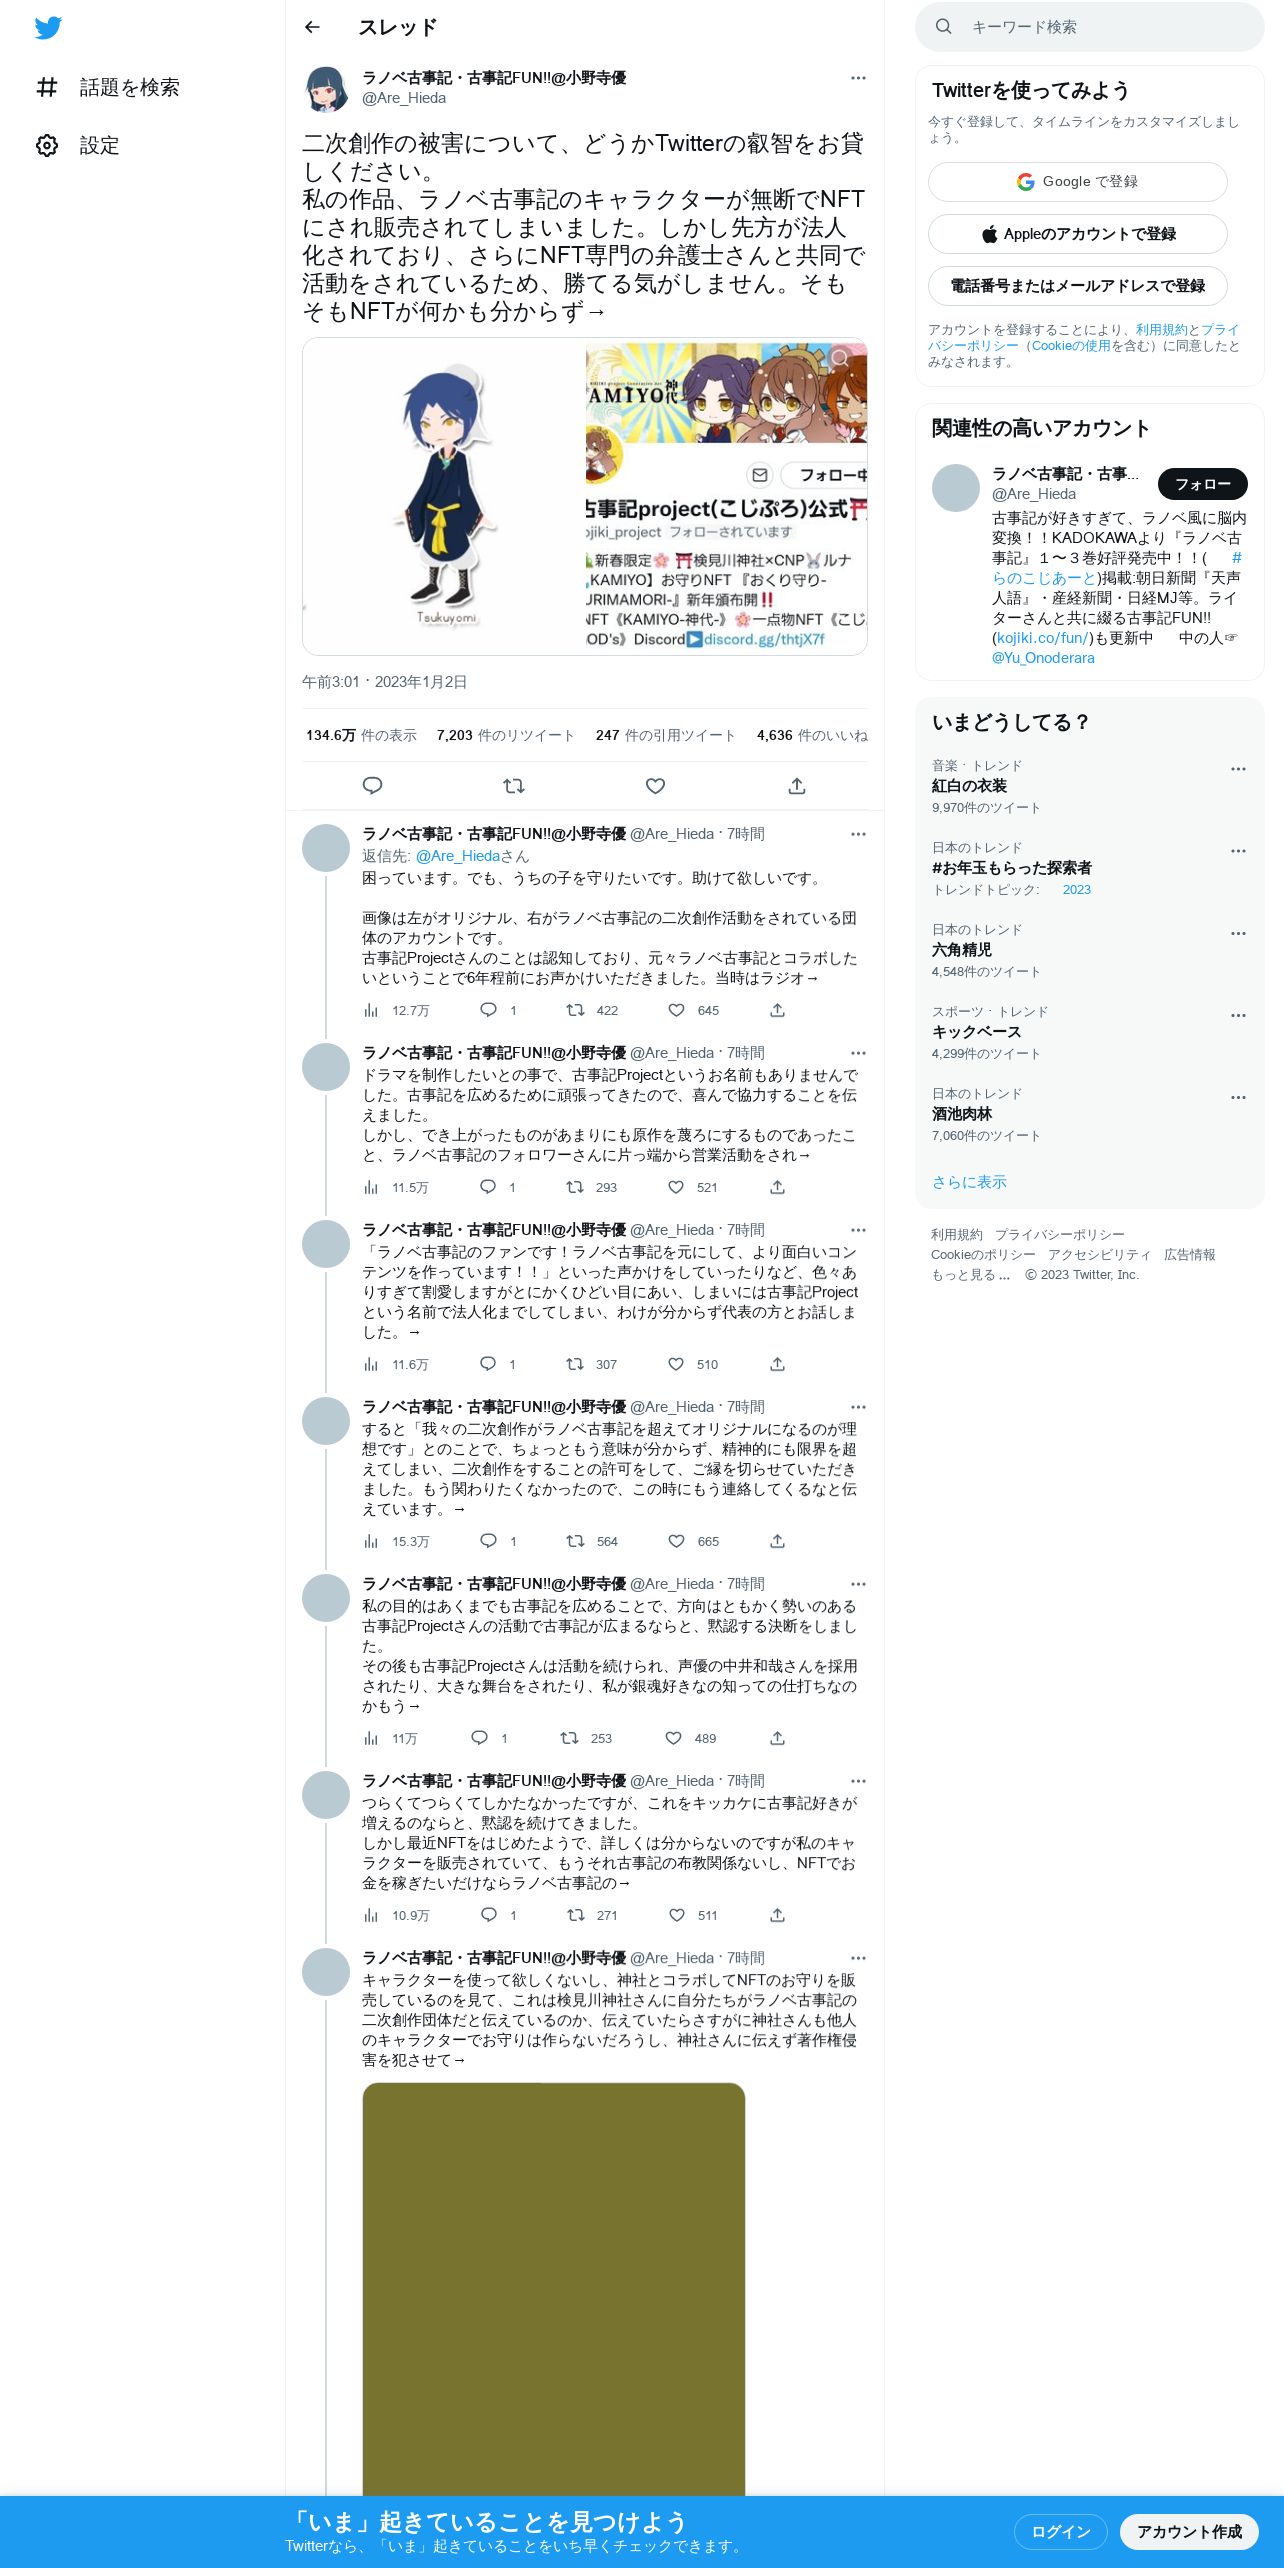Like the main tweet with the heart icon
Screen dimensions: 1284x2568
(x=655, y=786)
